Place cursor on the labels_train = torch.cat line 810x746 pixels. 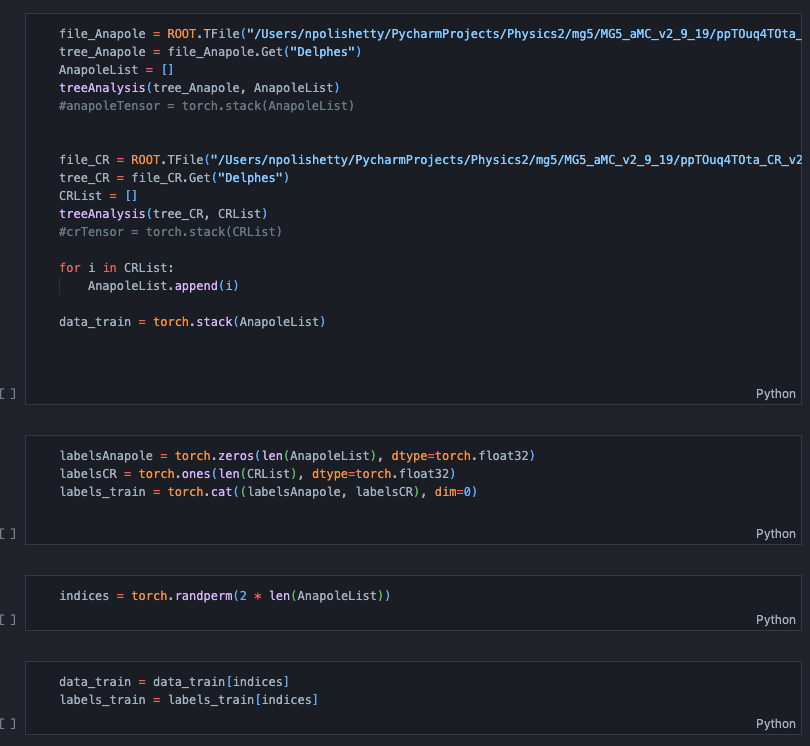268,491
